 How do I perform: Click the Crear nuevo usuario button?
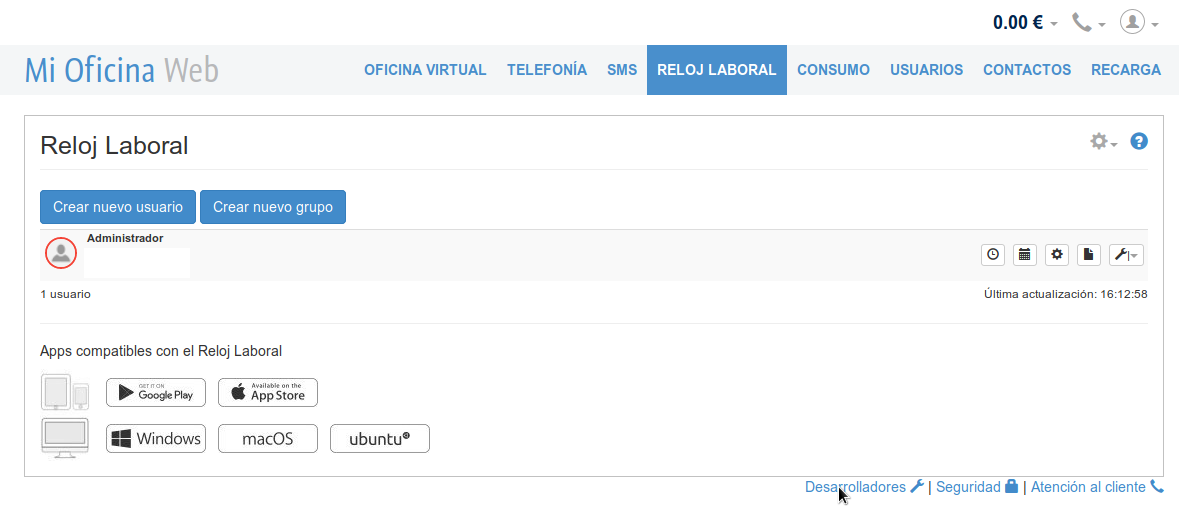point(118,207)
